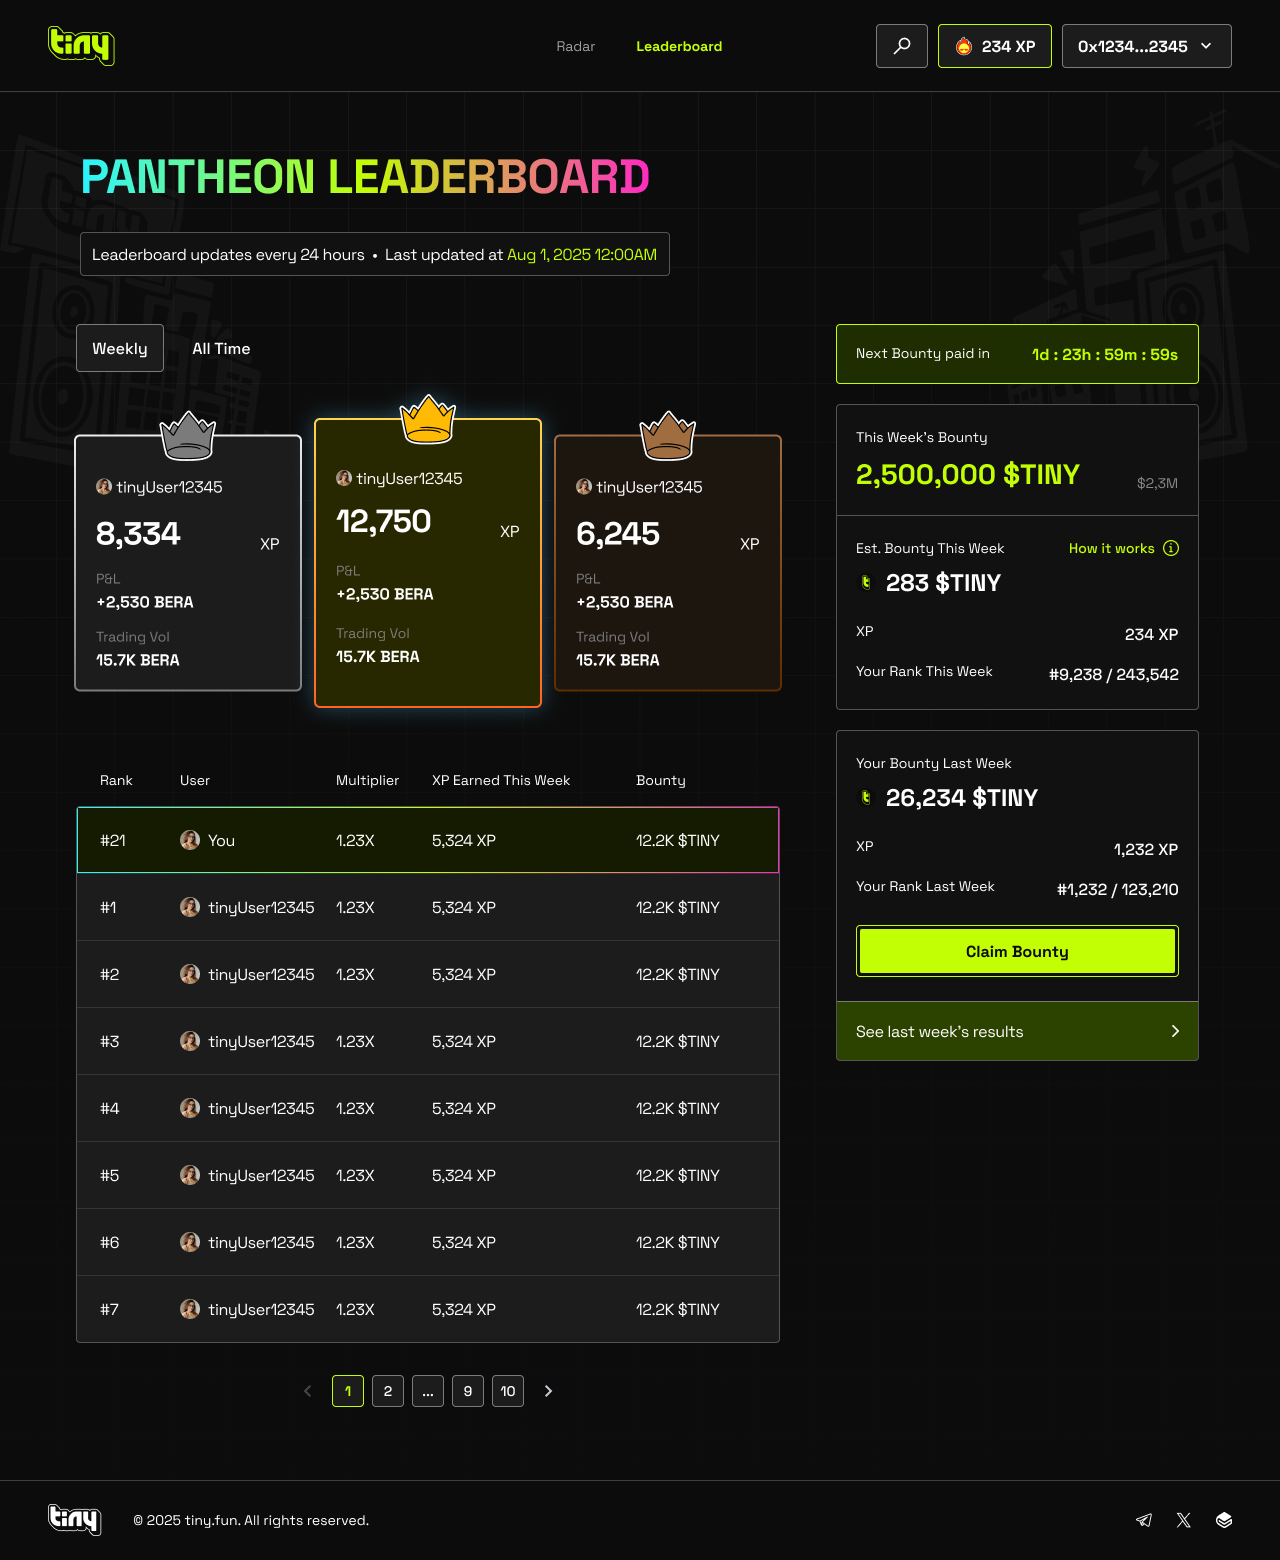Go to page 2
The width and height of the screenshot is (1280, 1560).
click(388, 1391)
